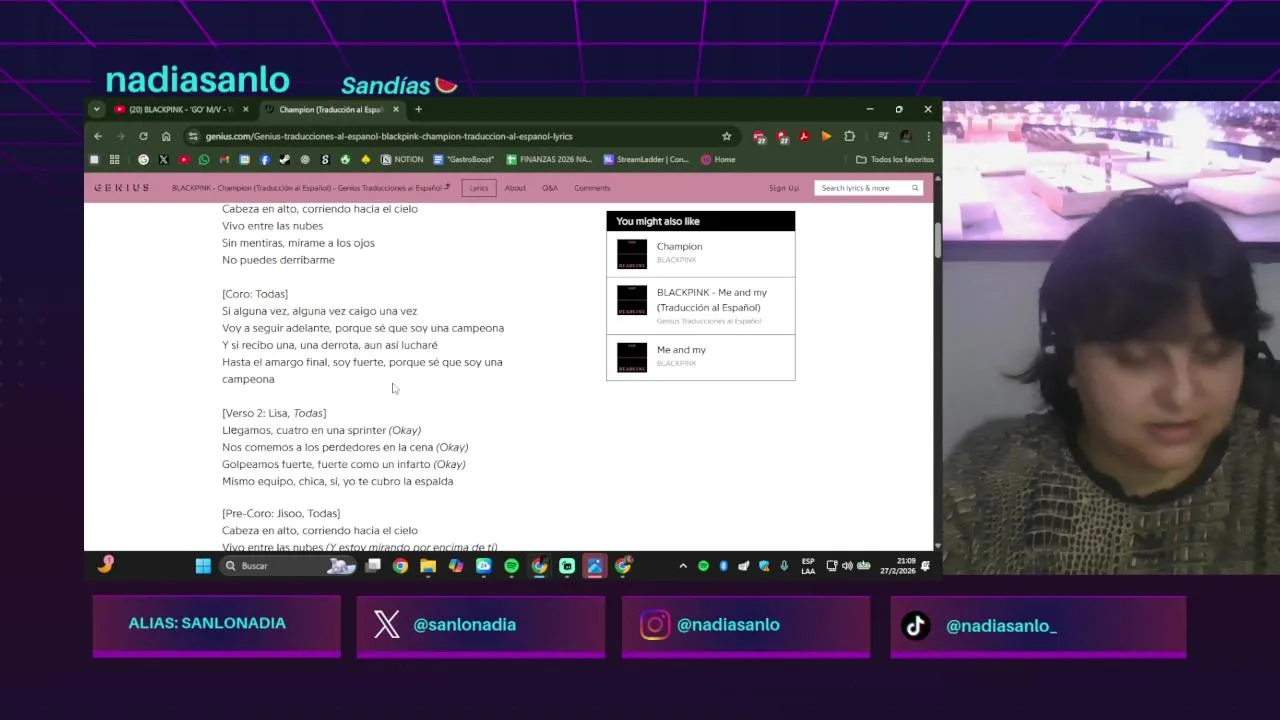Open the Steam bookmark icon
Viewport: 1280px width, 720px height.
[x=284, y=160]
